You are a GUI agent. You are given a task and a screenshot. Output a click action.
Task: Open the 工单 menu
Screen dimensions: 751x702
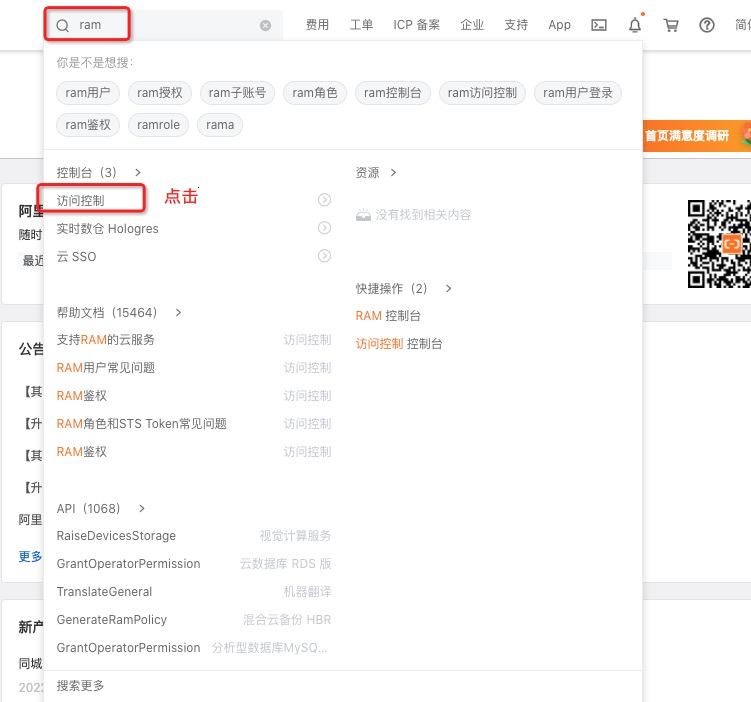click(x=361, y=25)
